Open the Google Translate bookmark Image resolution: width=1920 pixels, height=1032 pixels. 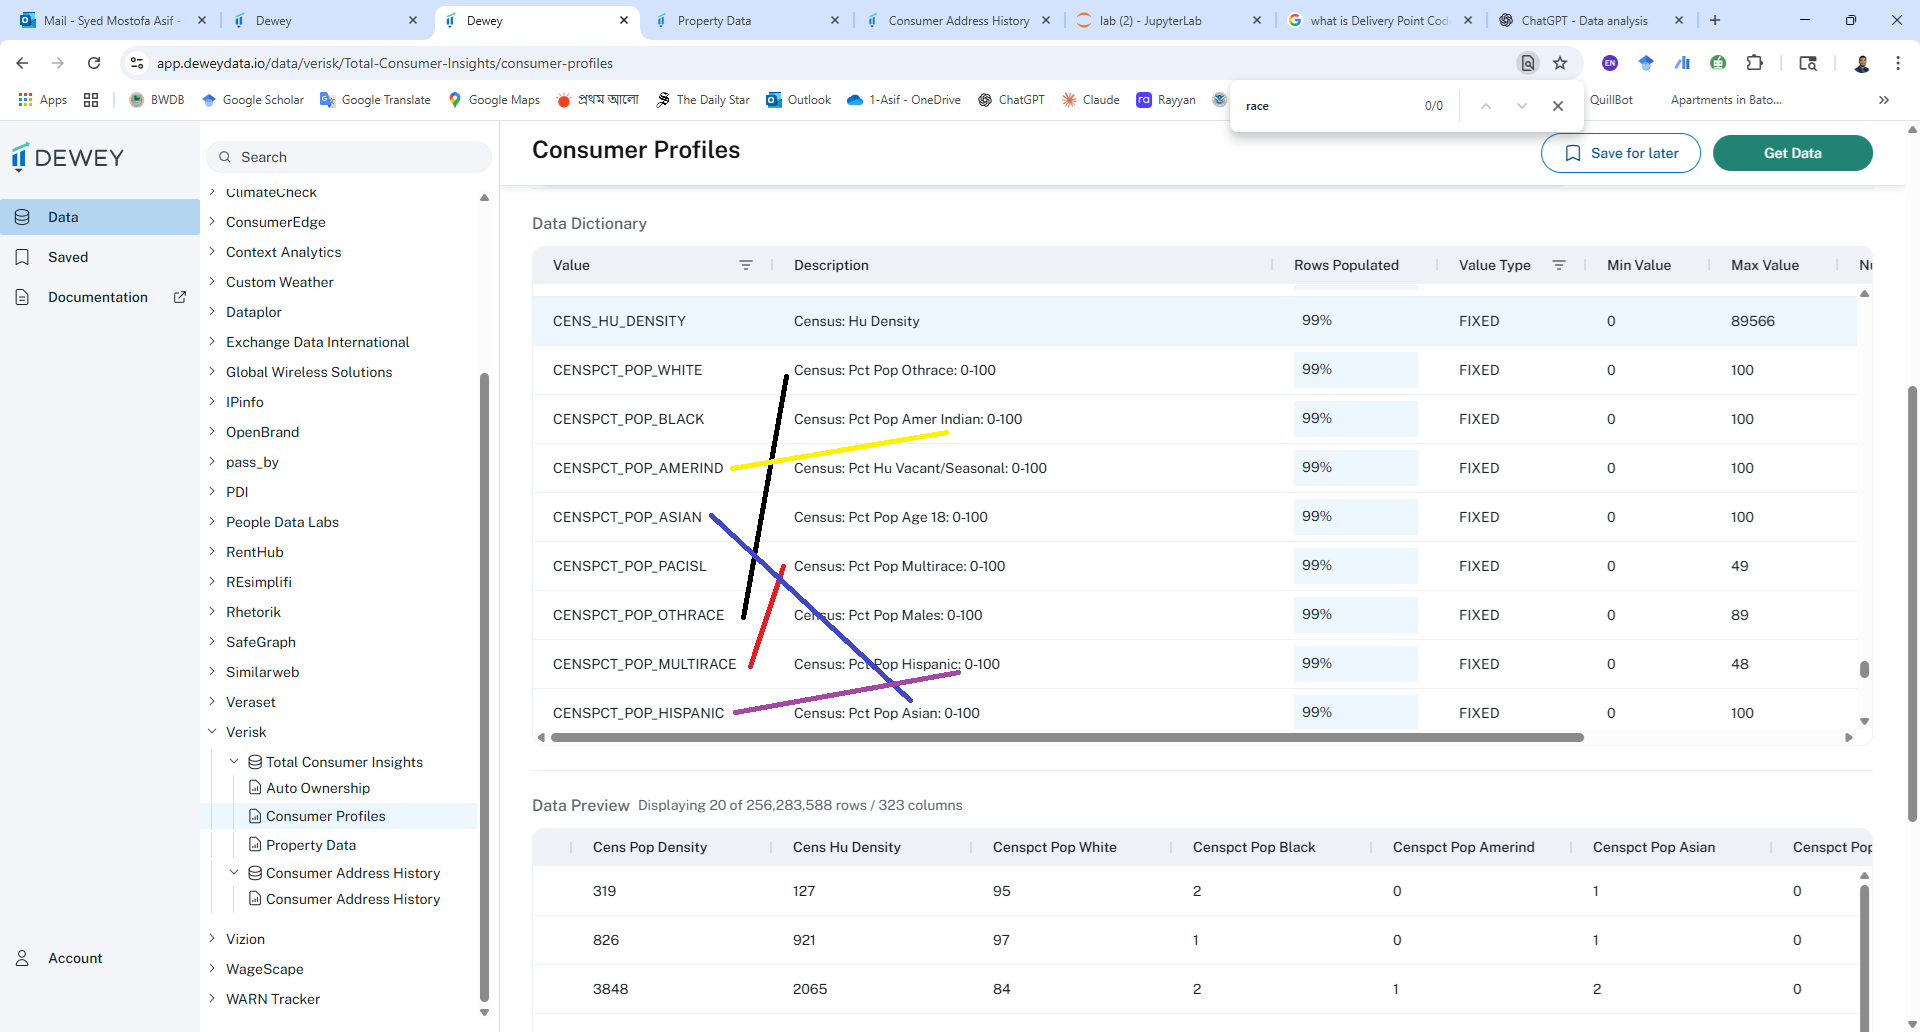(x=375, y=100)
